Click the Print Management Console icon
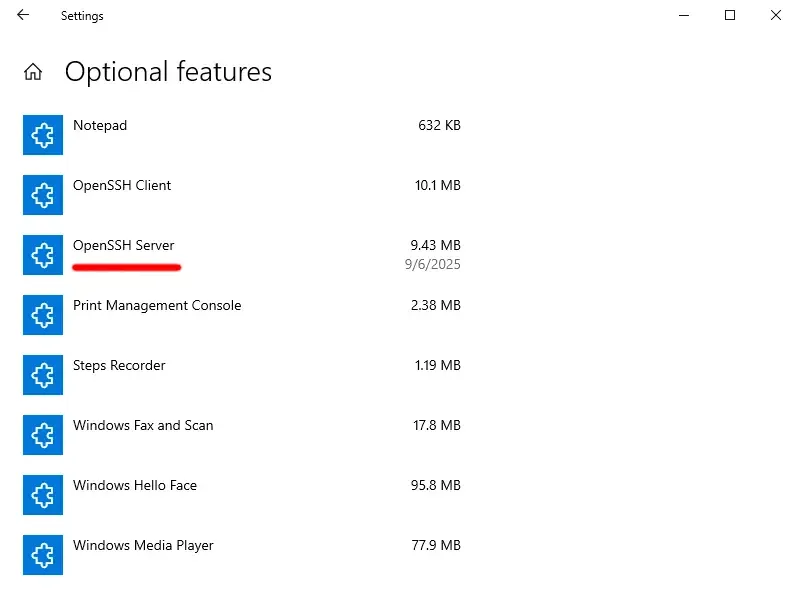This screenshot has height=594, width=797. click(x=43, y=315)
